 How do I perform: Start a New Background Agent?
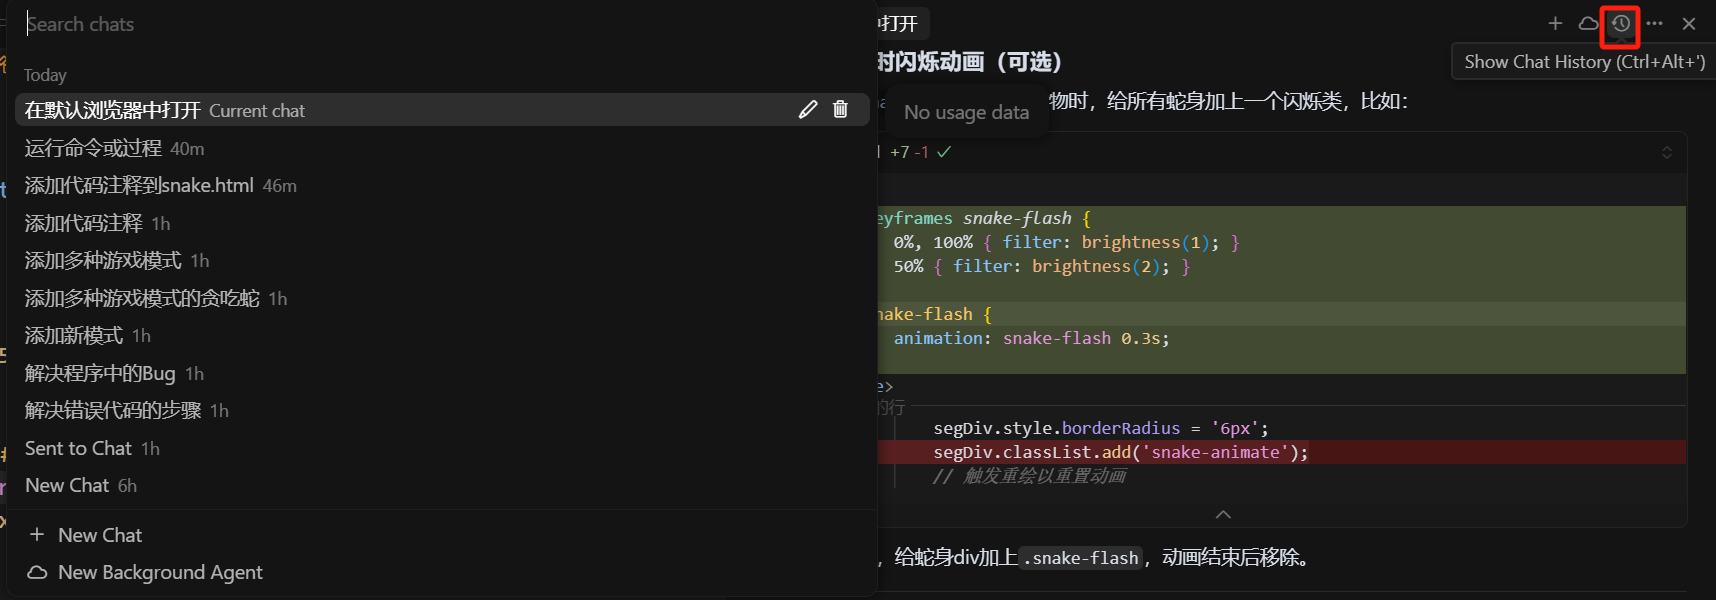(159, 572)
